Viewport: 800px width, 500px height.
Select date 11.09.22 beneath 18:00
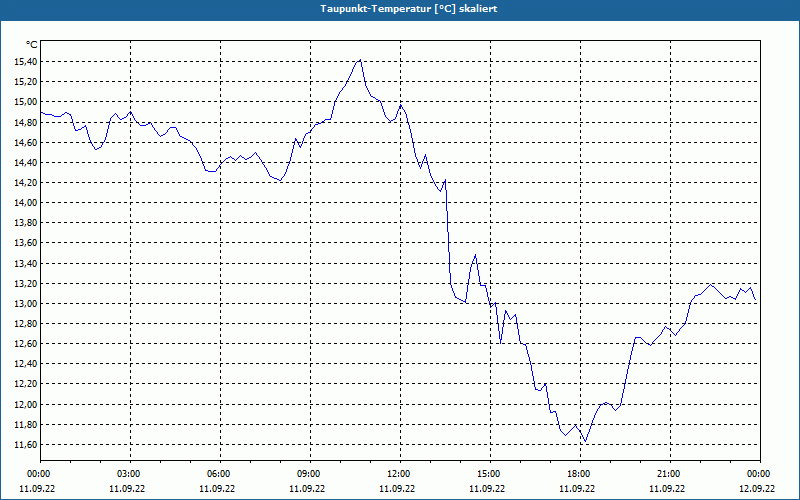577,489
